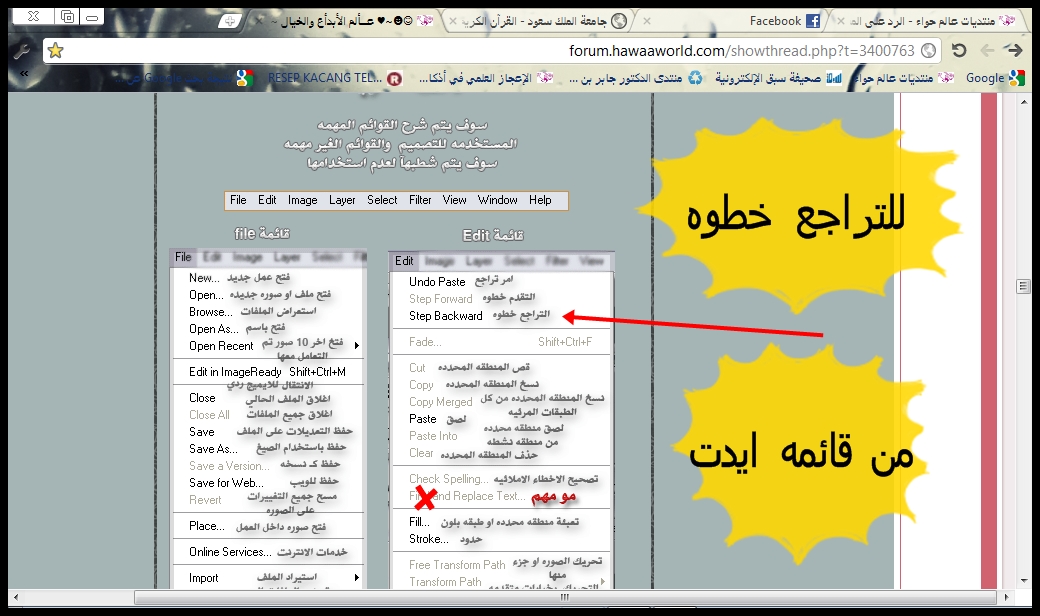Expand the Open Recent submenu arrow
The width and height of the screenshot is (1040, 616).
click(x=357, y=346)
